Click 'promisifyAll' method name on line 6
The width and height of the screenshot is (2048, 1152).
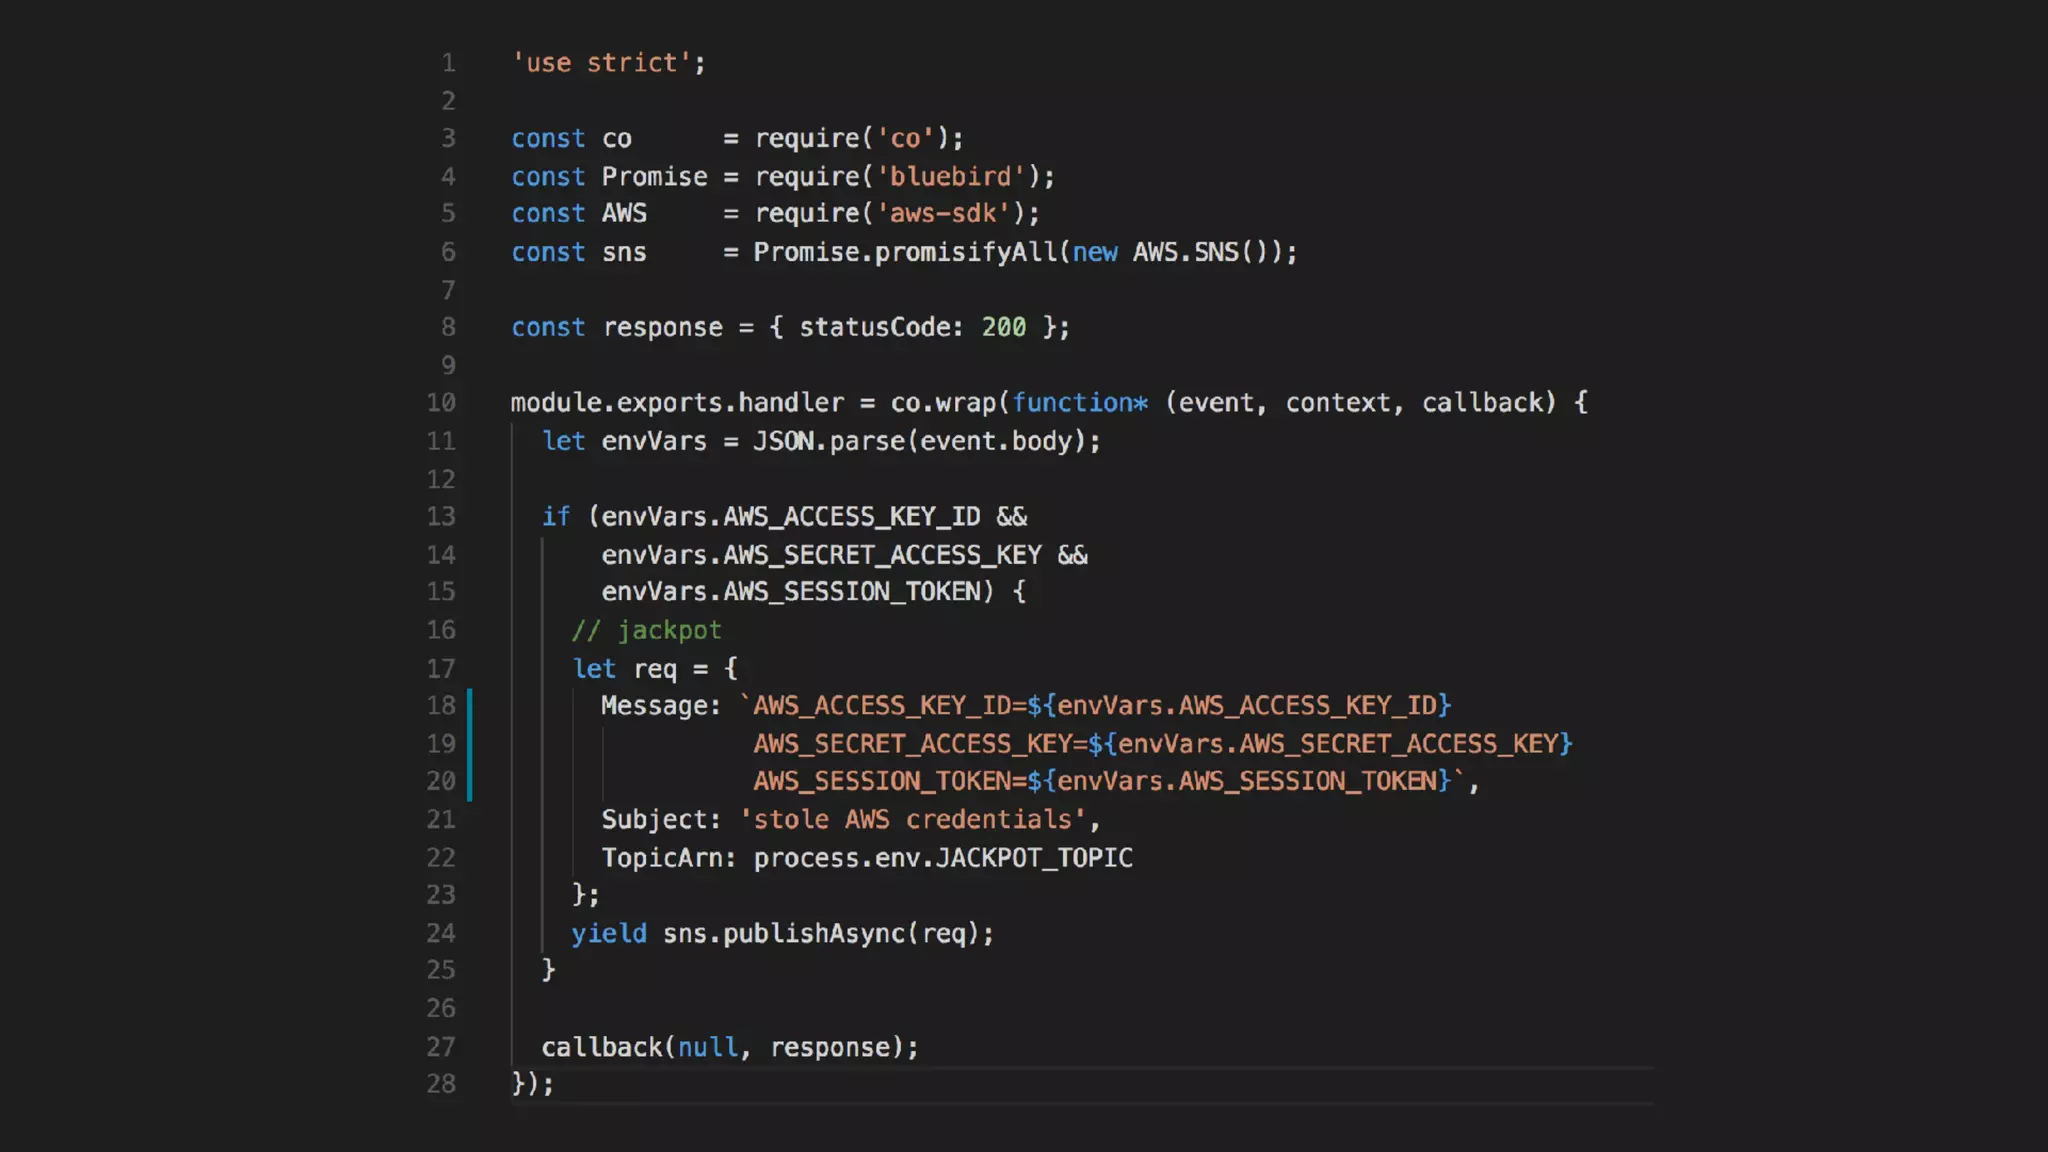966,252
